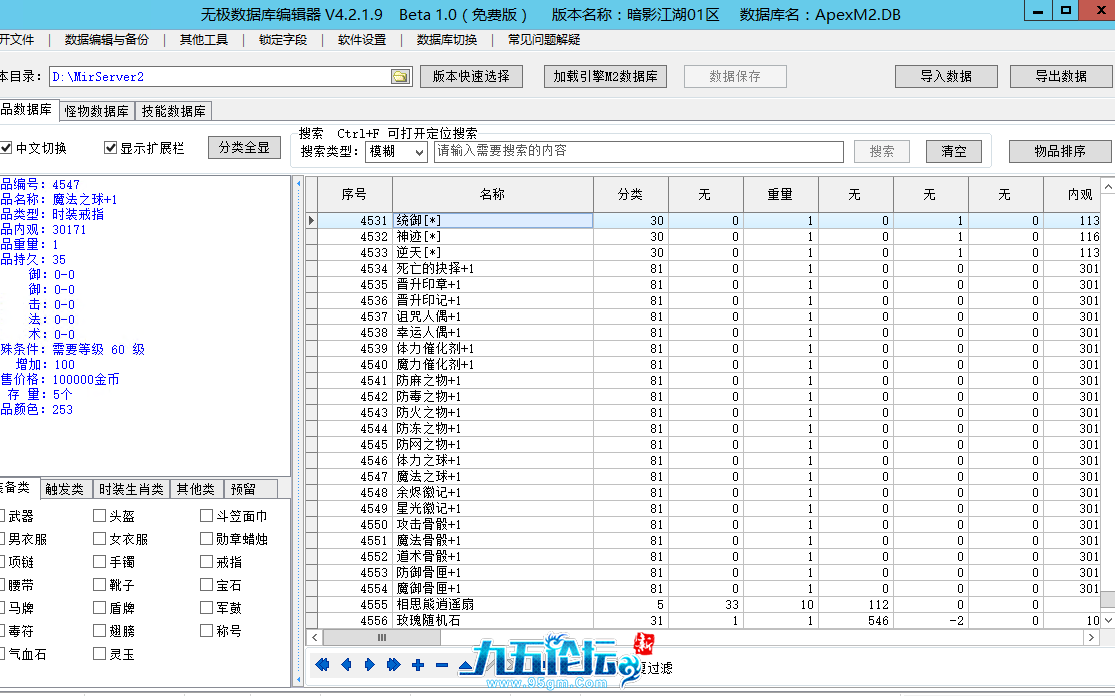The image size is (1115, 696).
Task: Toggle the 中文切换 checkbox
Action: coord(6,148)
